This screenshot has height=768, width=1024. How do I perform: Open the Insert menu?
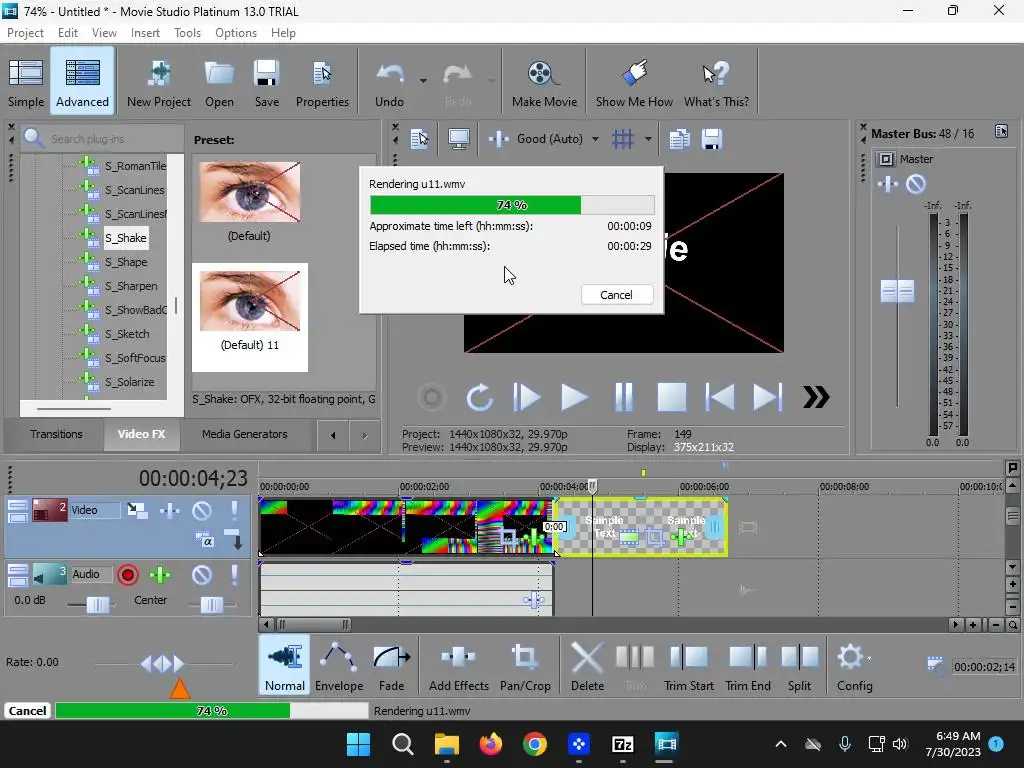pyautogui.click(x=145, y=33)
